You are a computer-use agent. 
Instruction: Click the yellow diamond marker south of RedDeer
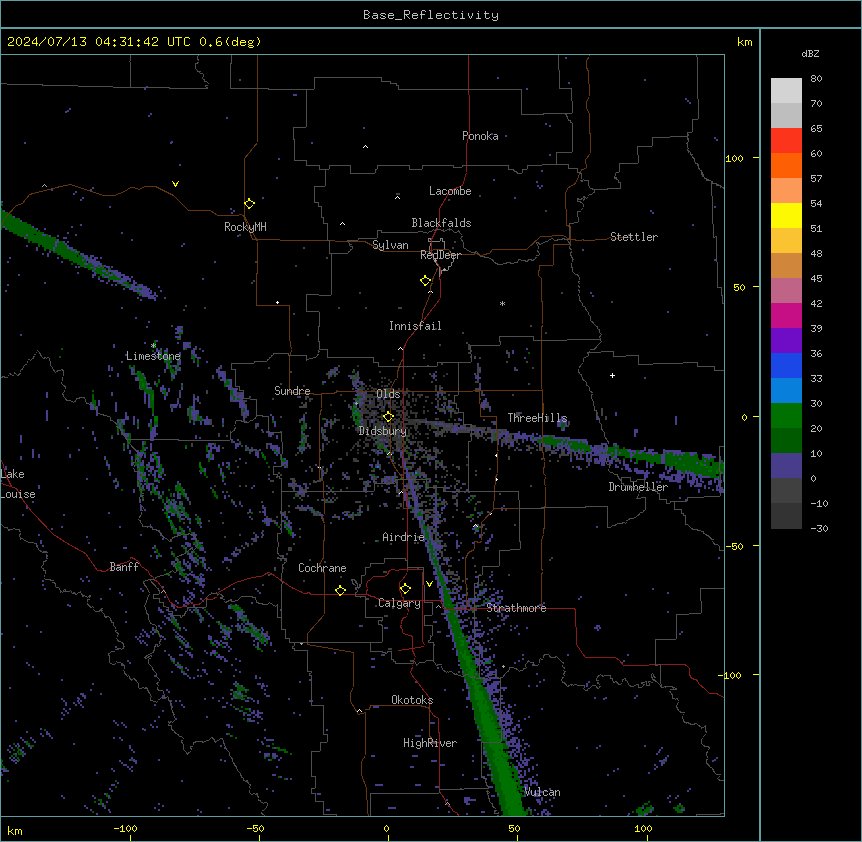(x=425, y=281)
